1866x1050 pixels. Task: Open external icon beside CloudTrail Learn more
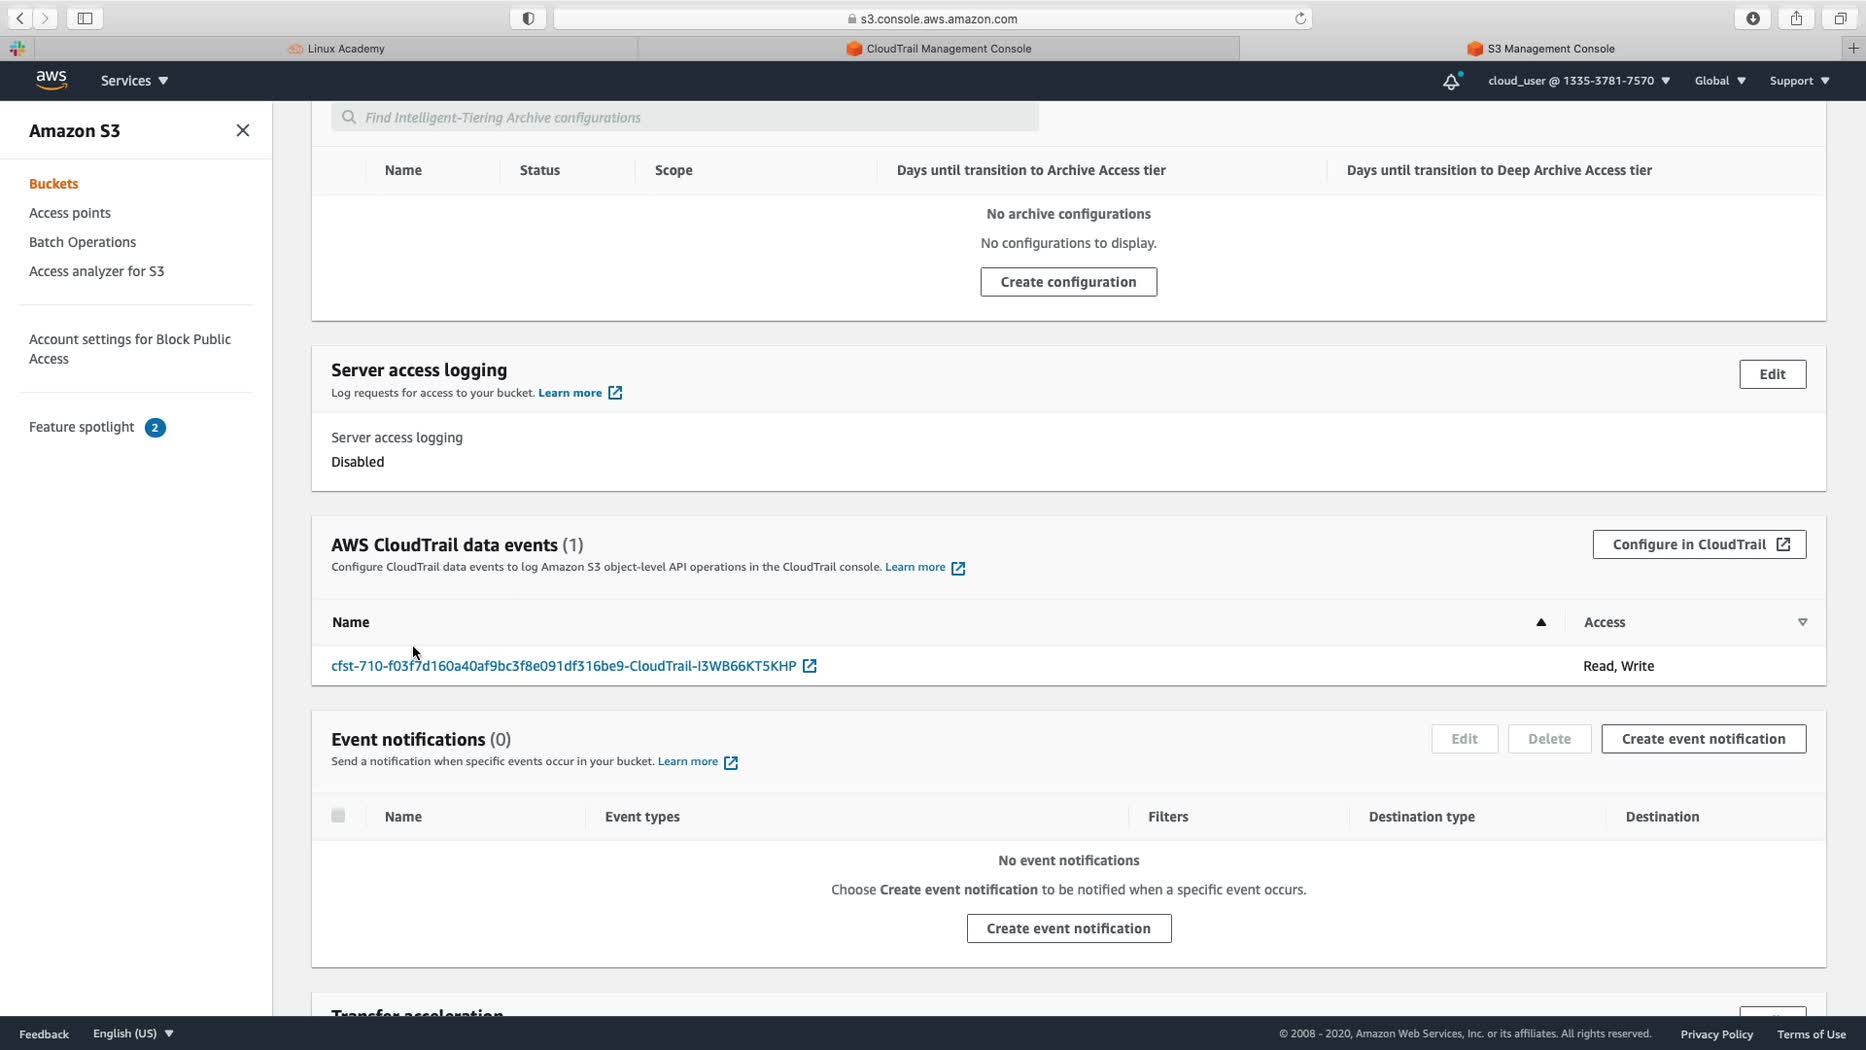958,568
